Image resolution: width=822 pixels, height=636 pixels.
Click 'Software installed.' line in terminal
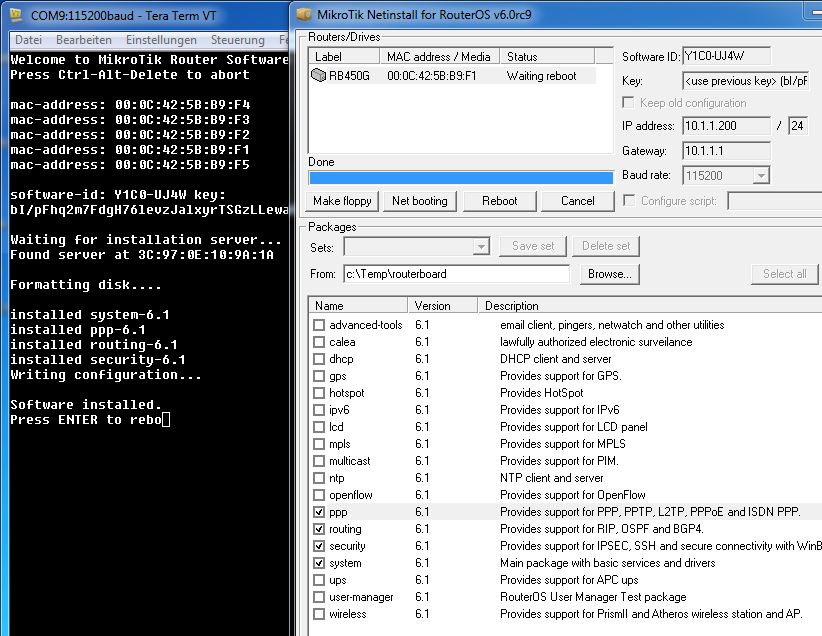tap(86, 405)
